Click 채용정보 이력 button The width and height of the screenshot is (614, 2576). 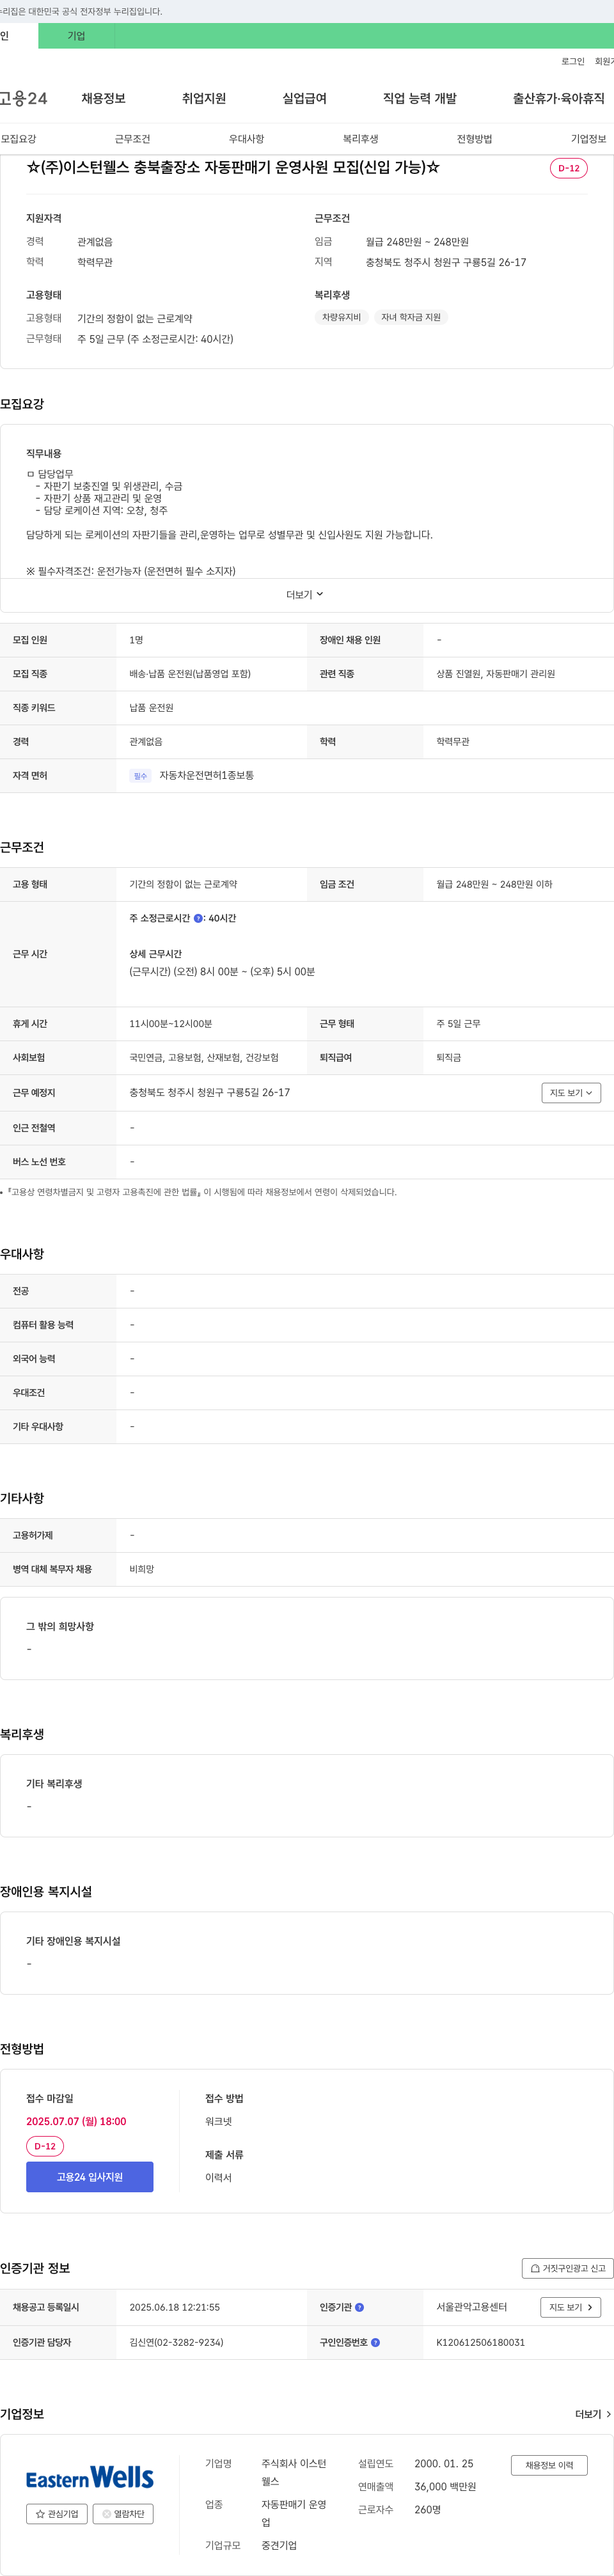549,2465
